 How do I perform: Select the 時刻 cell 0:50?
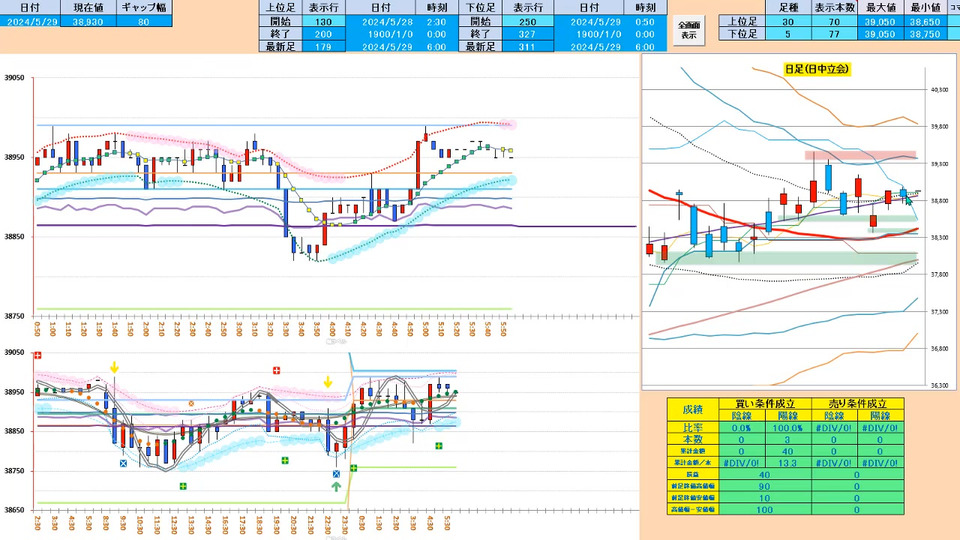[x=645, y=21]
